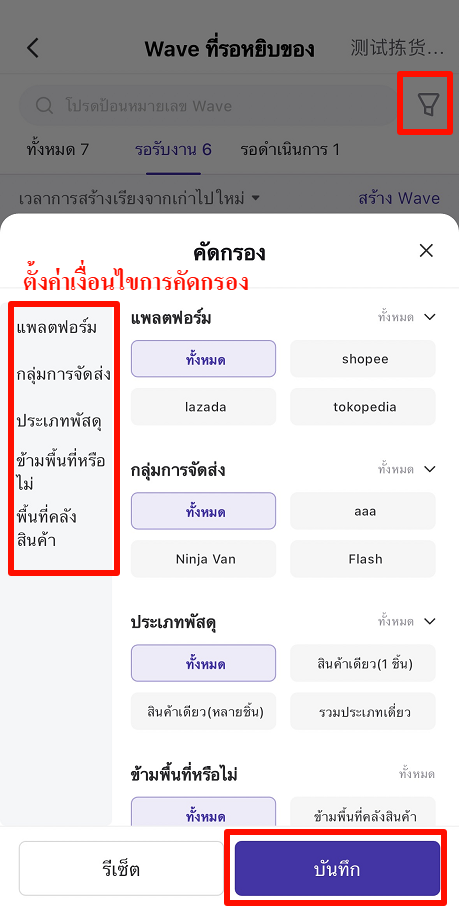Open the filter funnel icon
Viewport: 459px width, 915px height.
click(428, 105)
